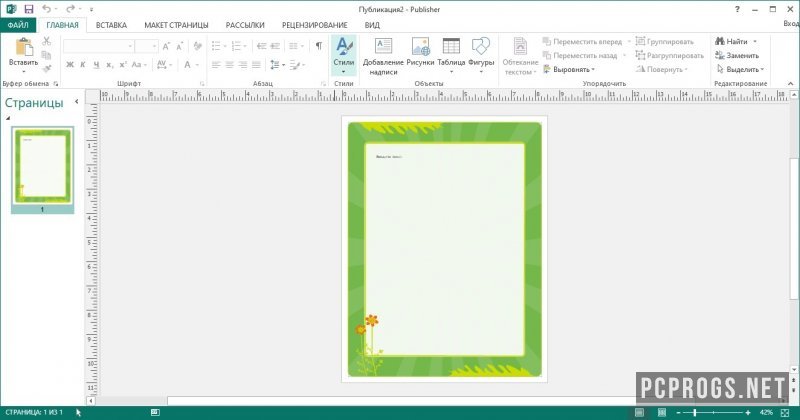Open the Фигуры shapes dropdown
Viewport: 800px width, 420px height.
(481, 56)
